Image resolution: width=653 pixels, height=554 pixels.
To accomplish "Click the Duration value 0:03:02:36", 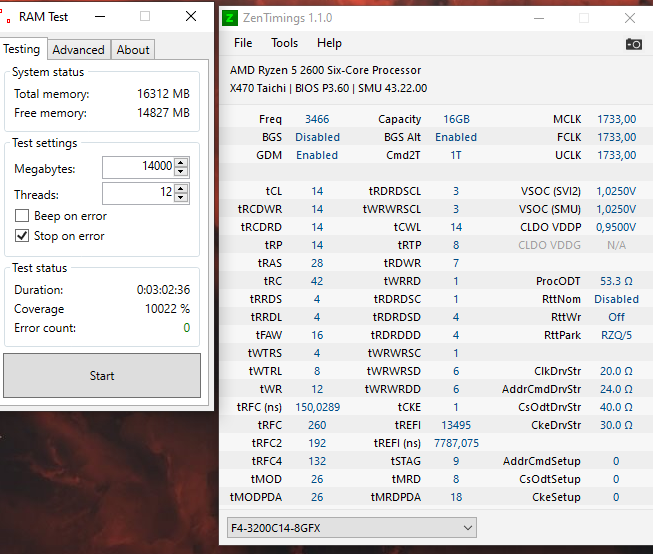I will pyautogui.click(x=163, y=289).
